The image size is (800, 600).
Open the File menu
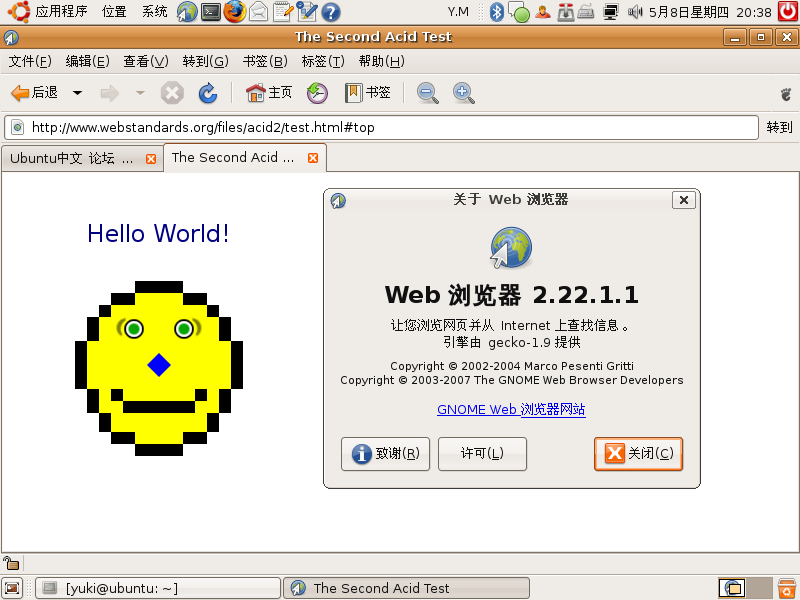(30, 62)
